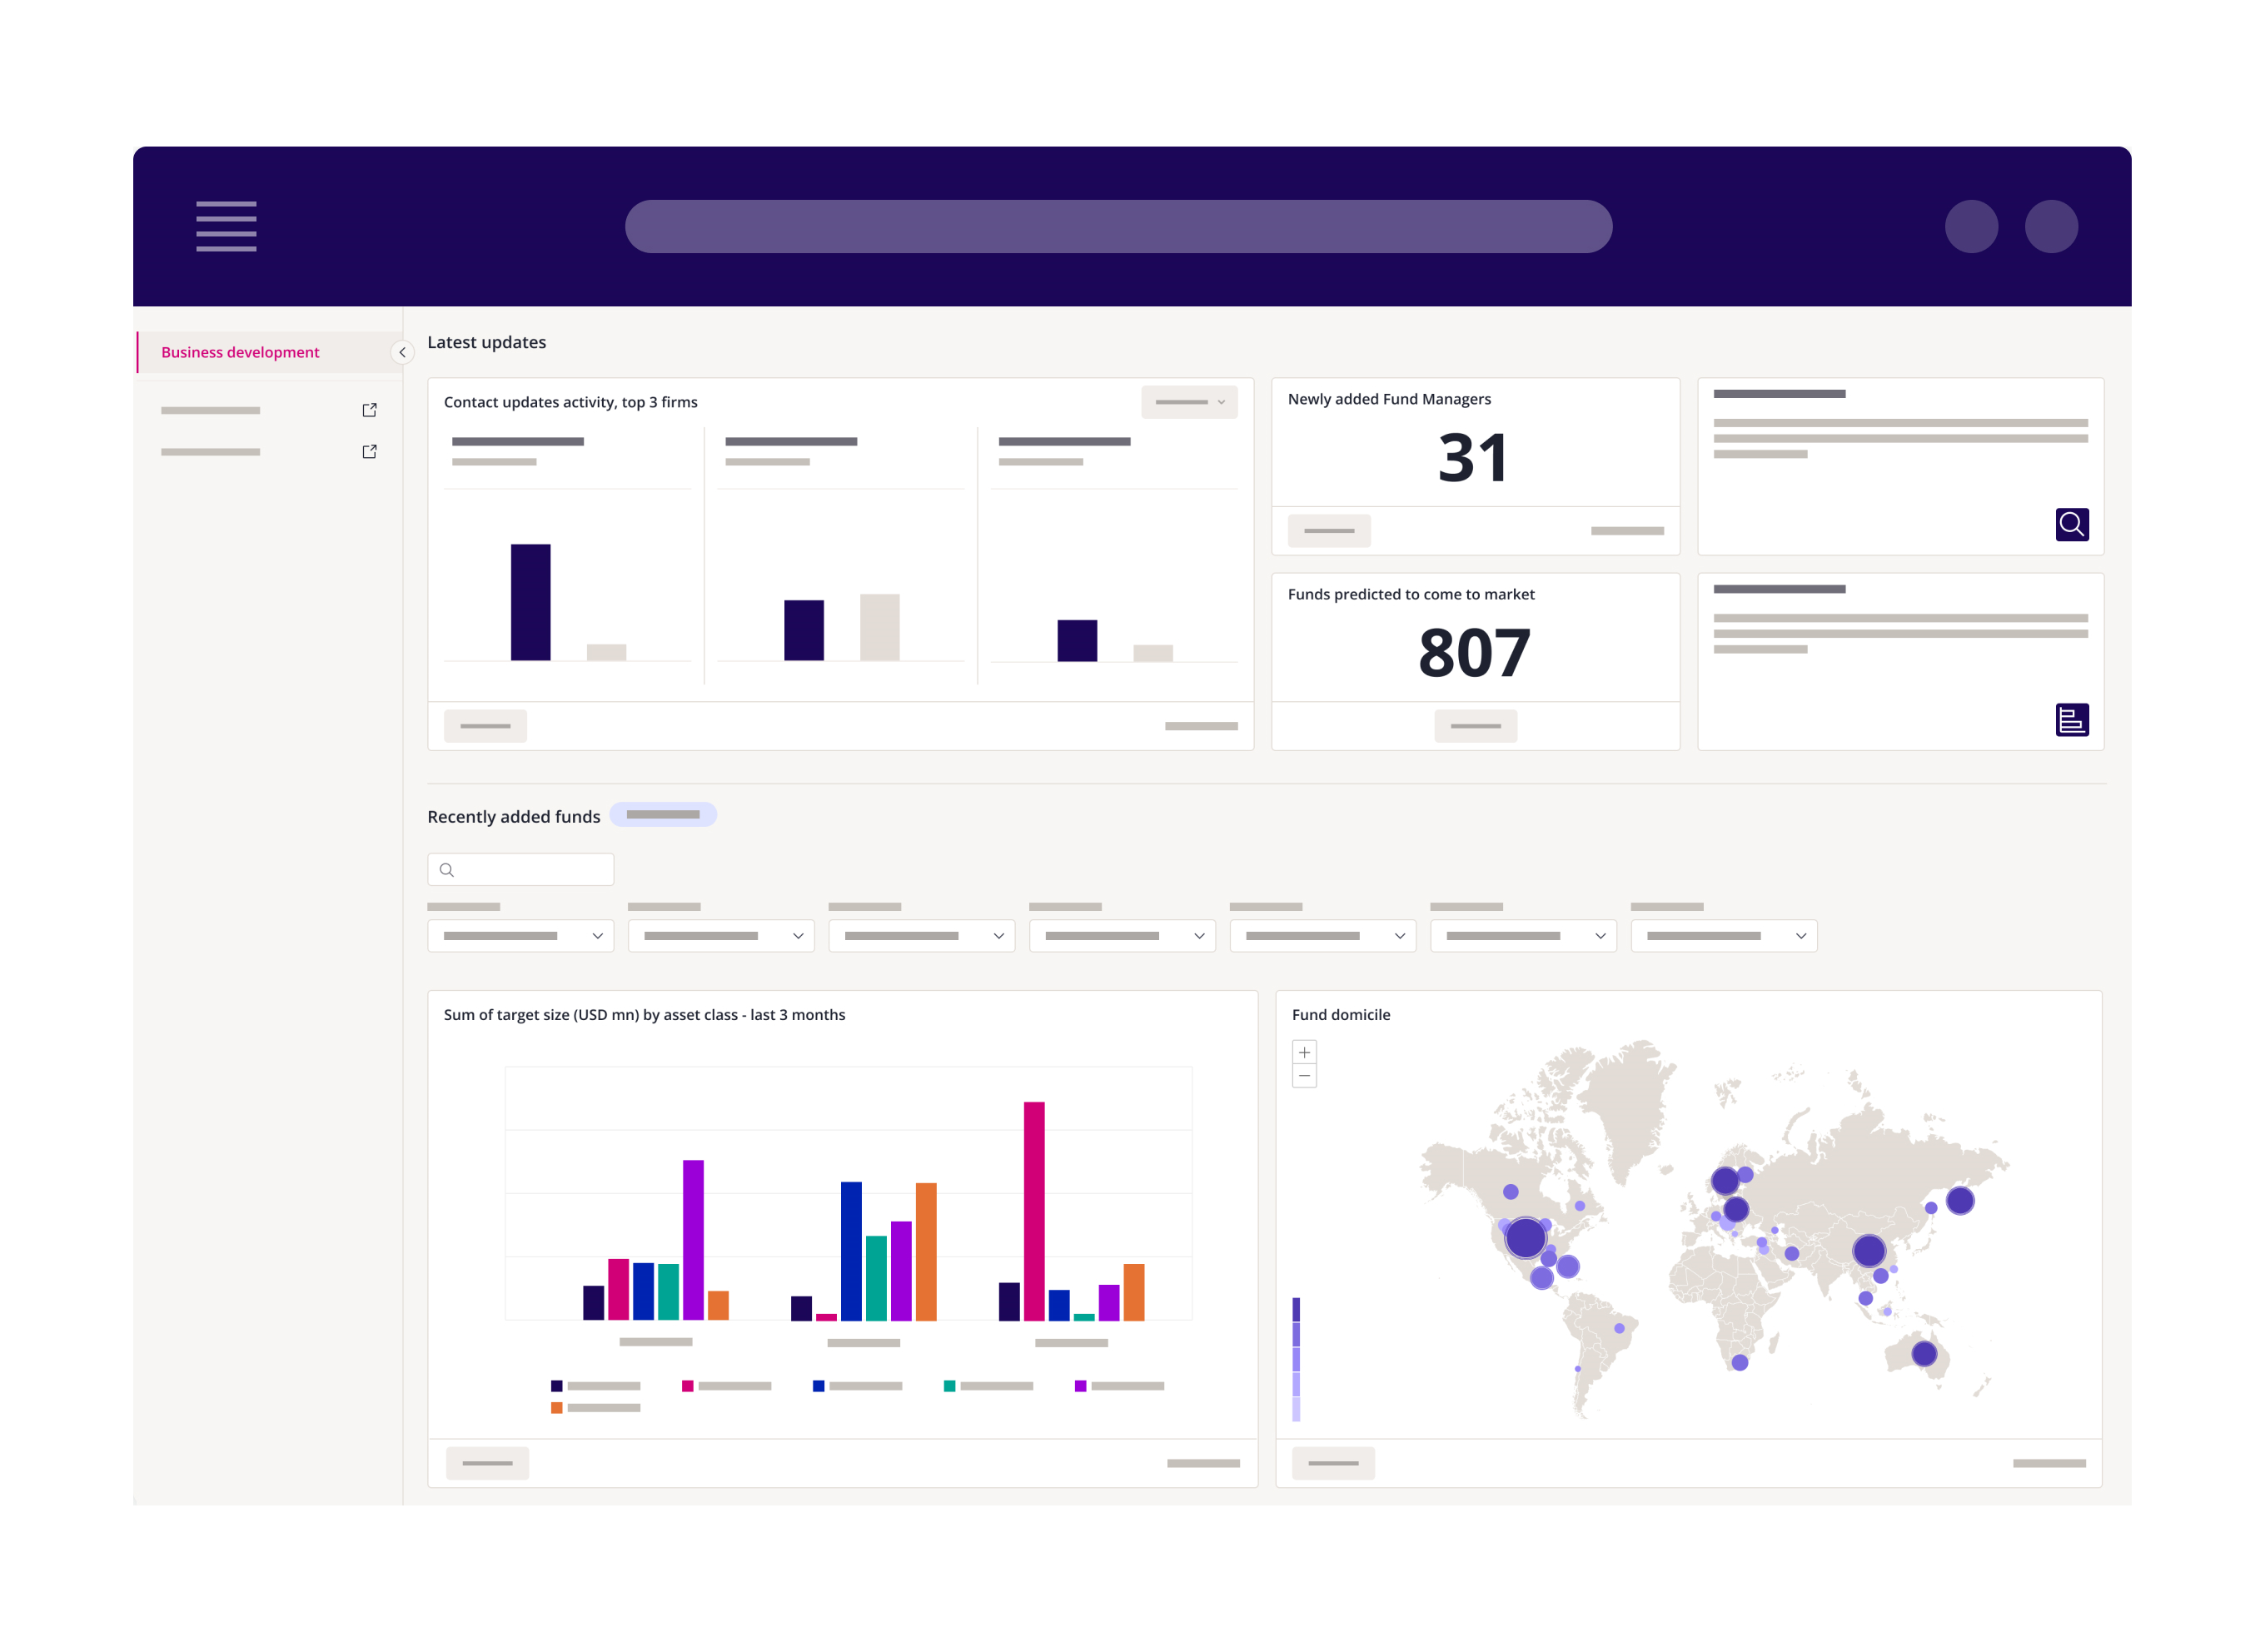The height and width of the screenshot is (1652, 2265).
Task: Zoom in on the Fund domicile map
Action: click(x=1305, y=1052)
